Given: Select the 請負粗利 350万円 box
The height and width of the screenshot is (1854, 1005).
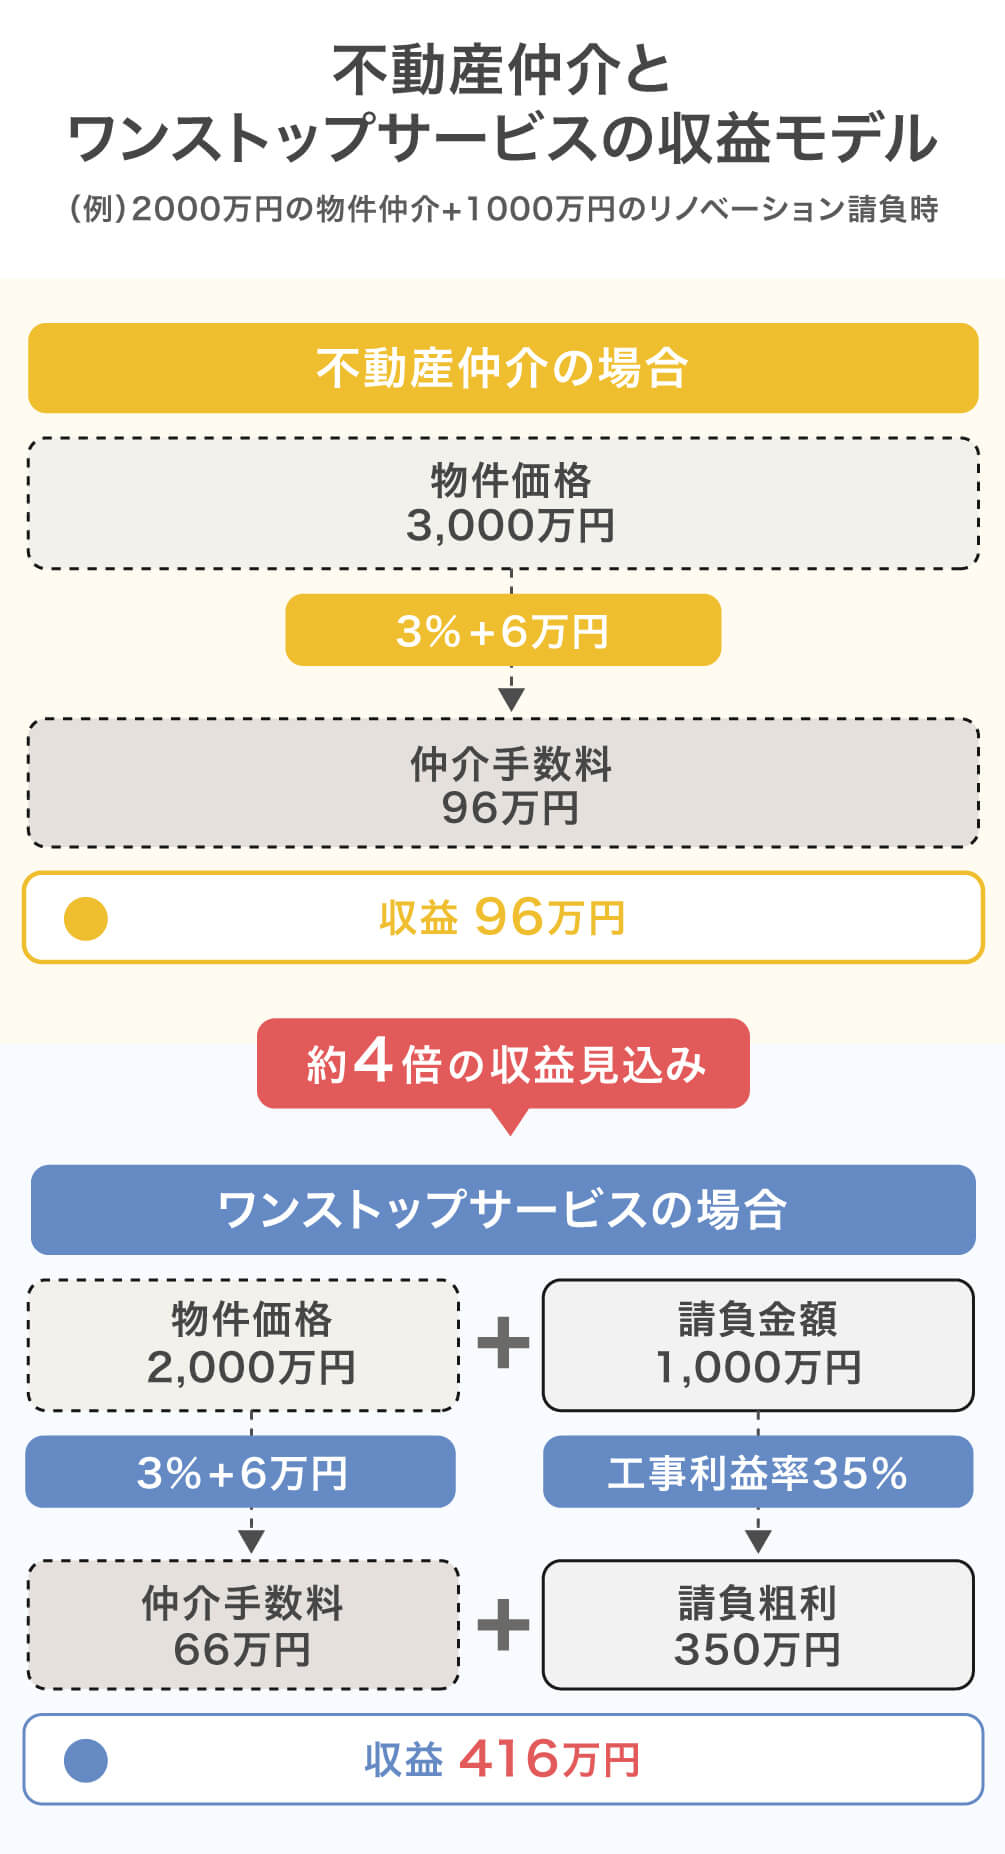Looking at the screenshot, I should pos(758,1625).
